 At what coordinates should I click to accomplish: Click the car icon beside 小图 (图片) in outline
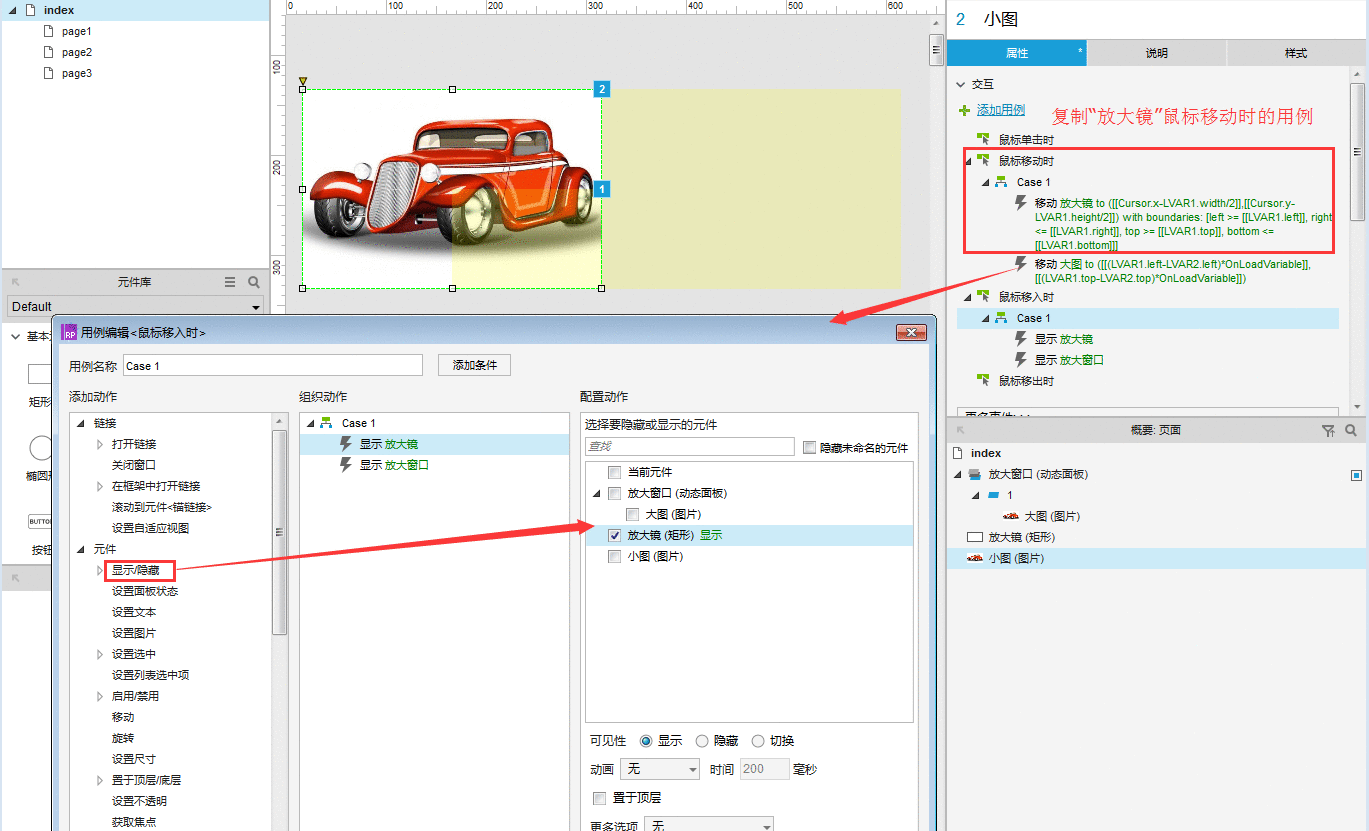coord(975,558)
